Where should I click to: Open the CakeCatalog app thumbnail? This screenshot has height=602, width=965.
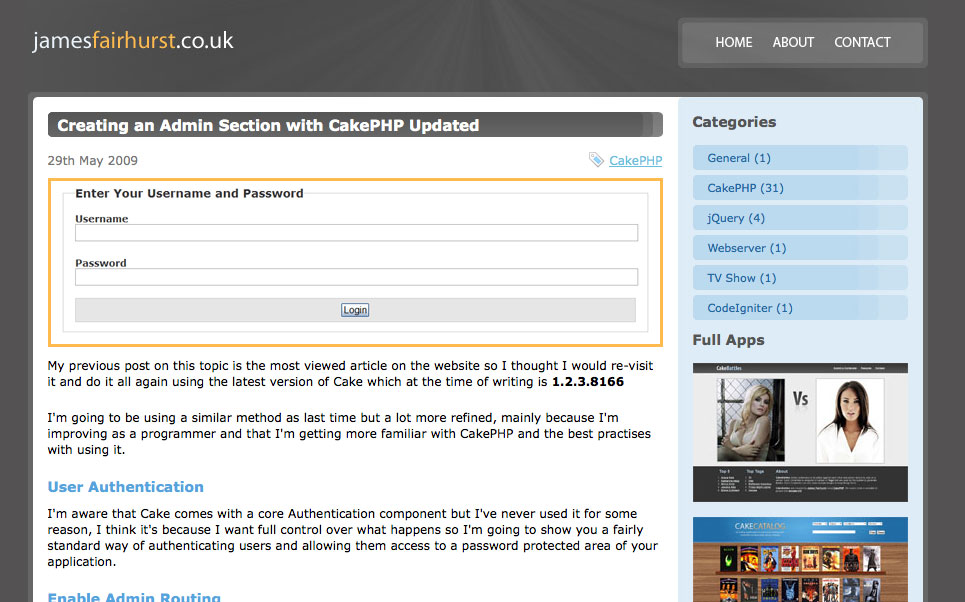click(800, 560)
